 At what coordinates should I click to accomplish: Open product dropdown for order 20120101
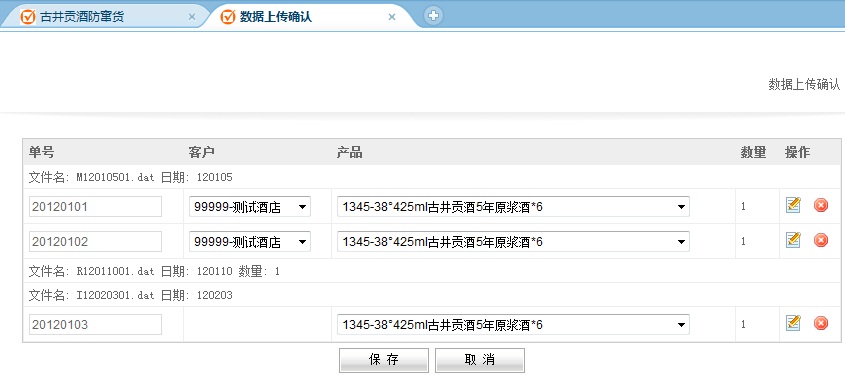[513, 207]
